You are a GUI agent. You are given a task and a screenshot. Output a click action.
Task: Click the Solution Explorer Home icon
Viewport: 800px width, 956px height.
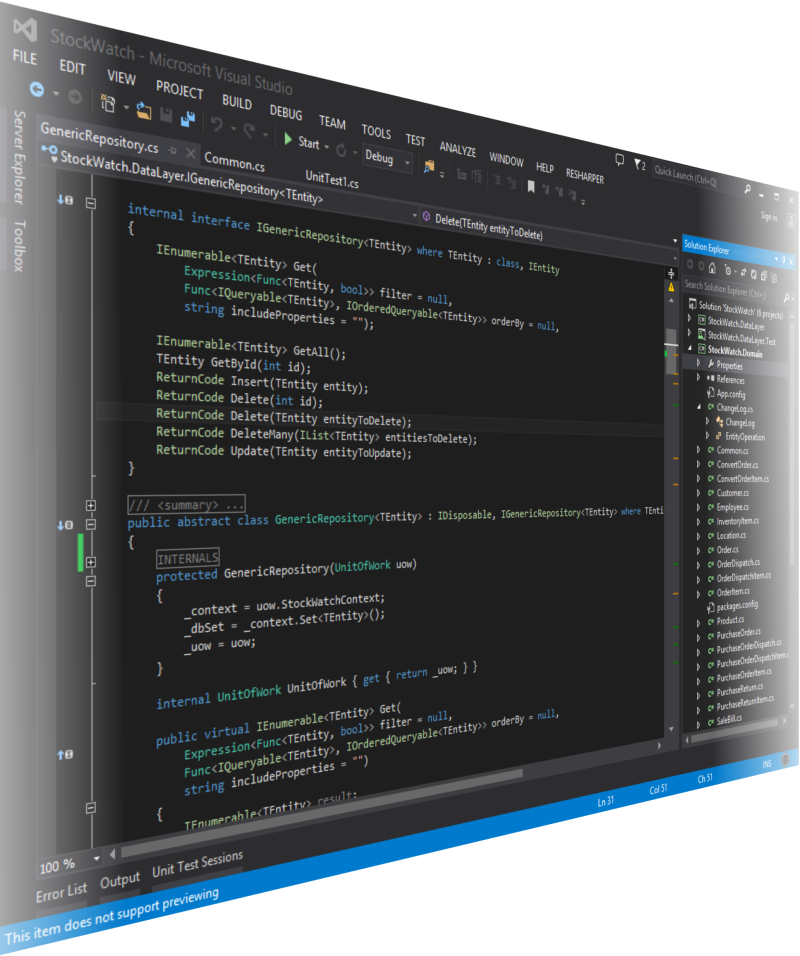coord(712,268)
